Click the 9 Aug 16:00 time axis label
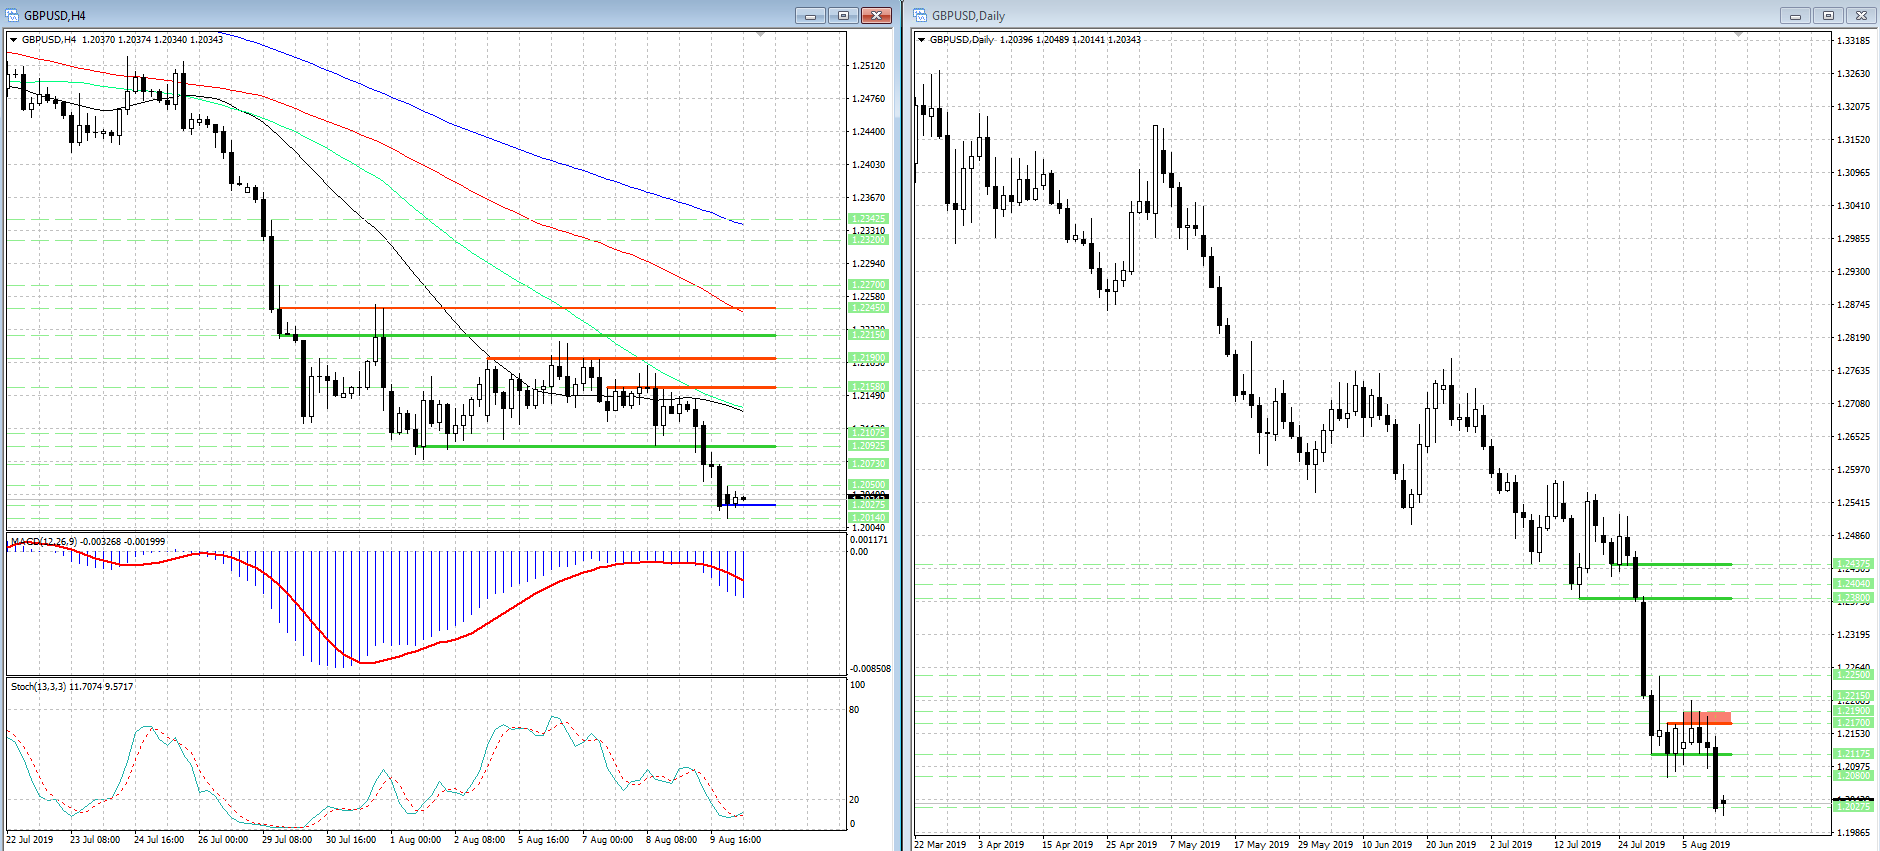The width and height of the screenshot is (1880, 851). point(735,840)
